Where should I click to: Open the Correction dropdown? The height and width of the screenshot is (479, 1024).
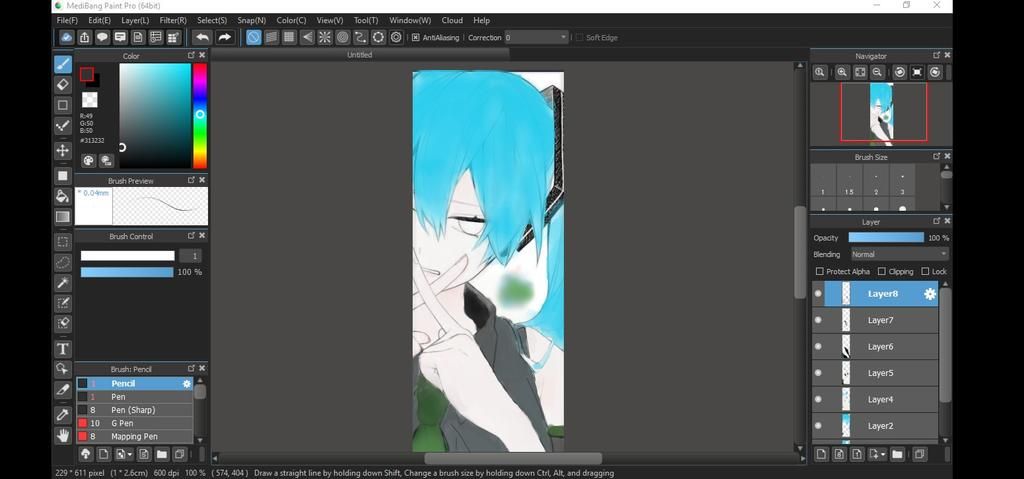click(536, 38)
